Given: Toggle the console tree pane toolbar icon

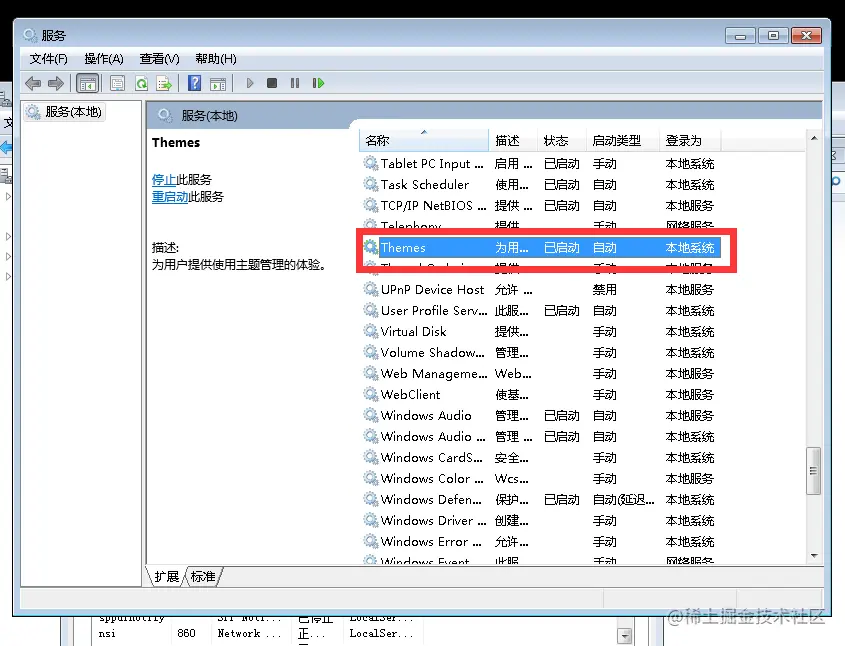Looking at the screenshot, I should (x=87, y=84).
